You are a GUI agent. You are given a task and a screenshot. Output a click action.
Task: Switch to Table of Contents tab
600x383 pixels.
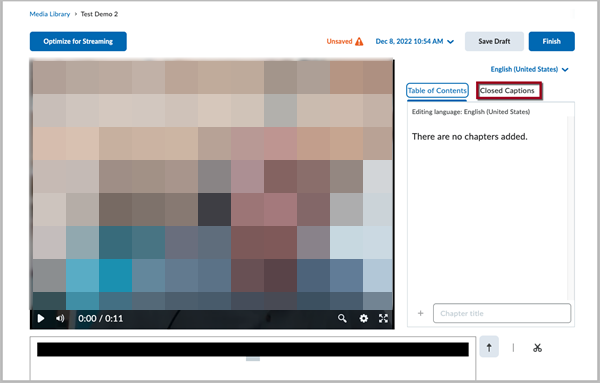pos(437,91)
